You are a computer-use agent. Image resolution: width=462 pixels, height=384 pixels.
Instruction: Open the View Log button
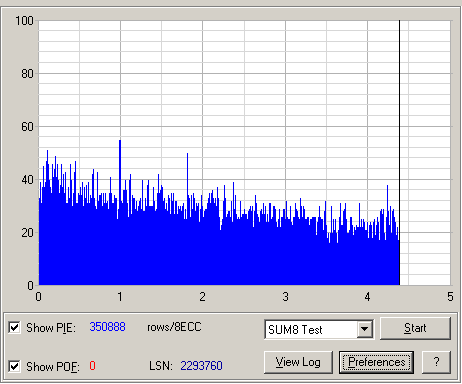[298, 362]
